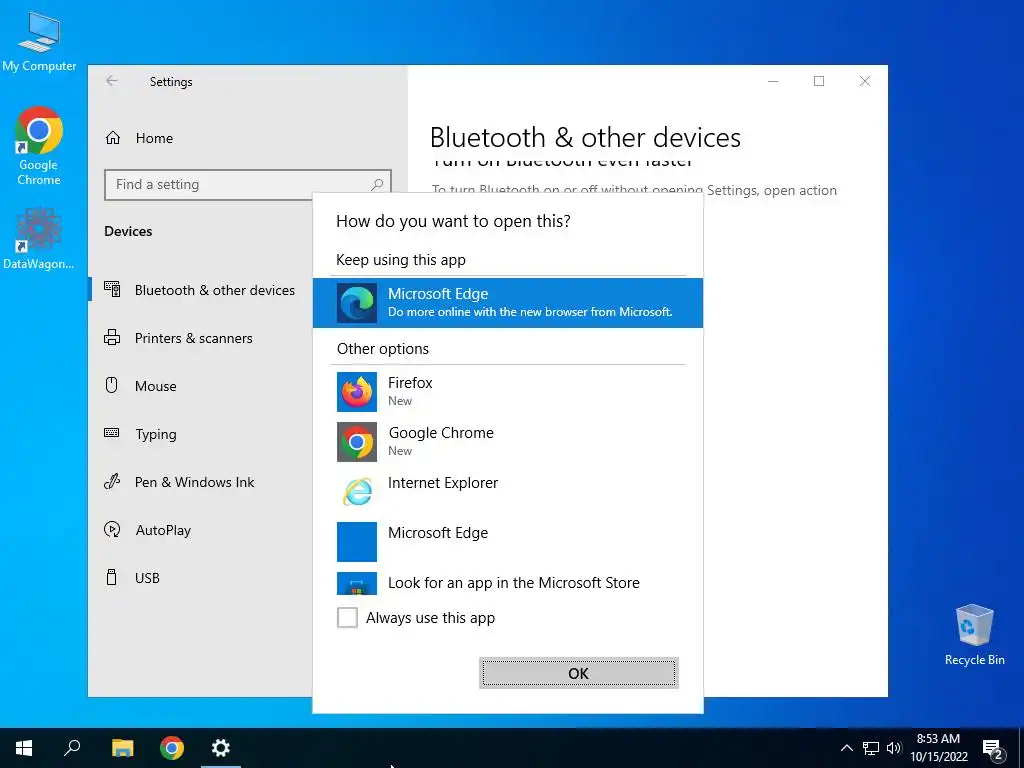Click the search magnifier in Find a setting
1024x768 pixels.
point(377,185)
